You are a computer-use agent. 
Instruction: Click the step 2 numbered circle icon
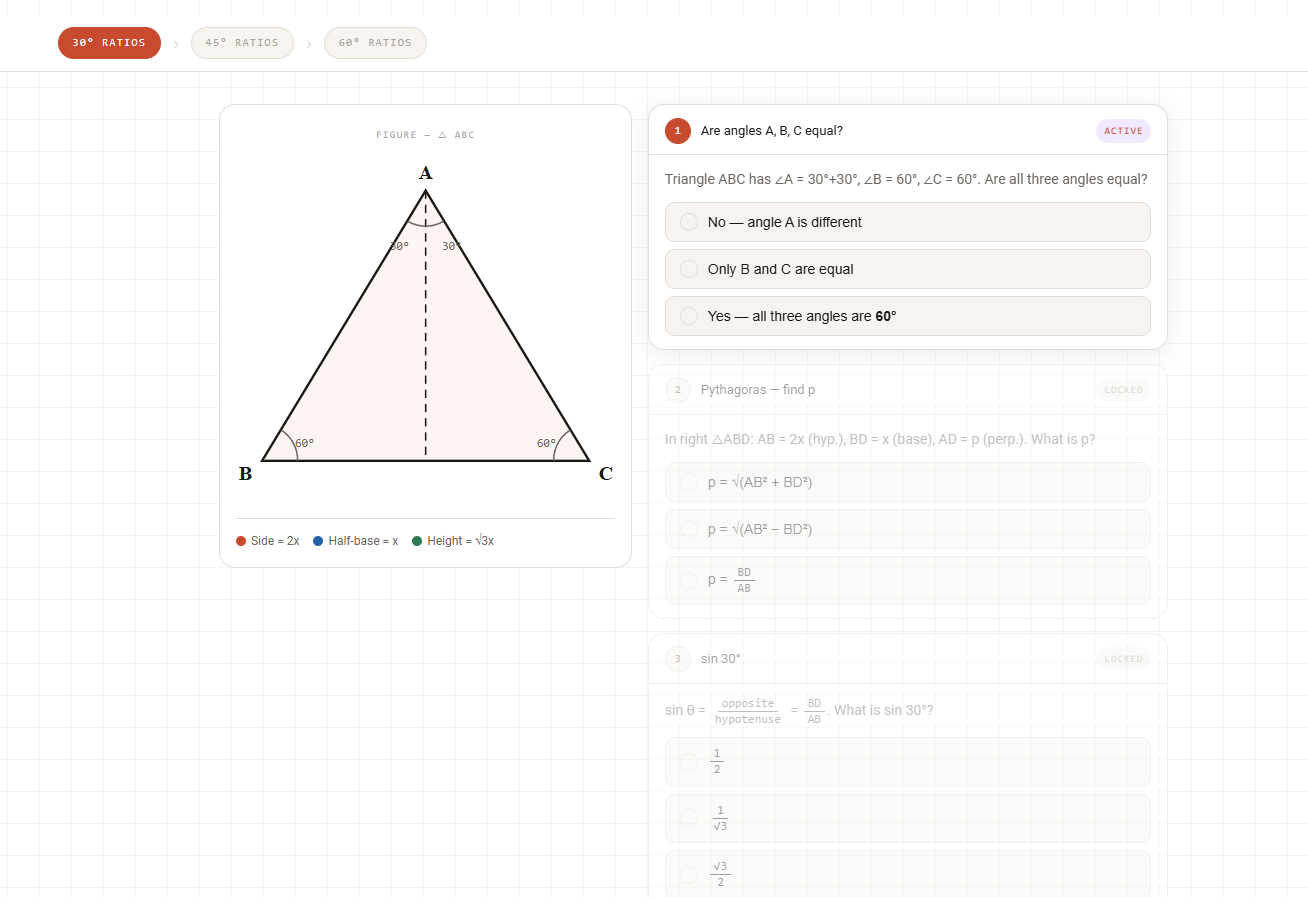[678, 390]
